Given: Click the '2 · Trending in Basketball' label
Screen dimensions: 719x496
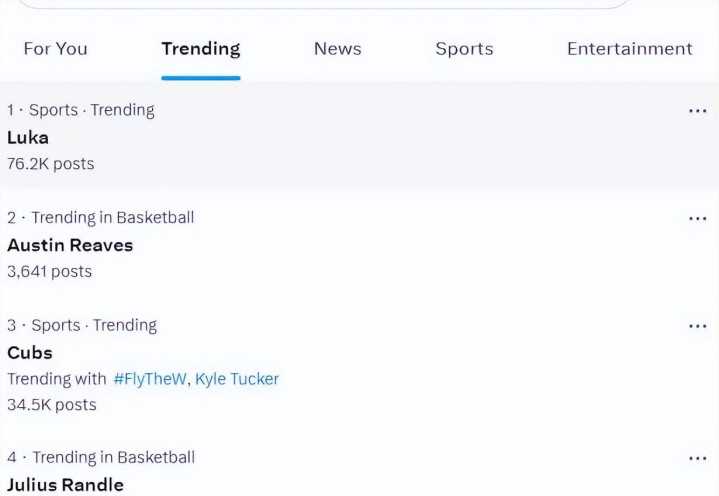Looking at the screenshot, I should [x=101, y=218].
